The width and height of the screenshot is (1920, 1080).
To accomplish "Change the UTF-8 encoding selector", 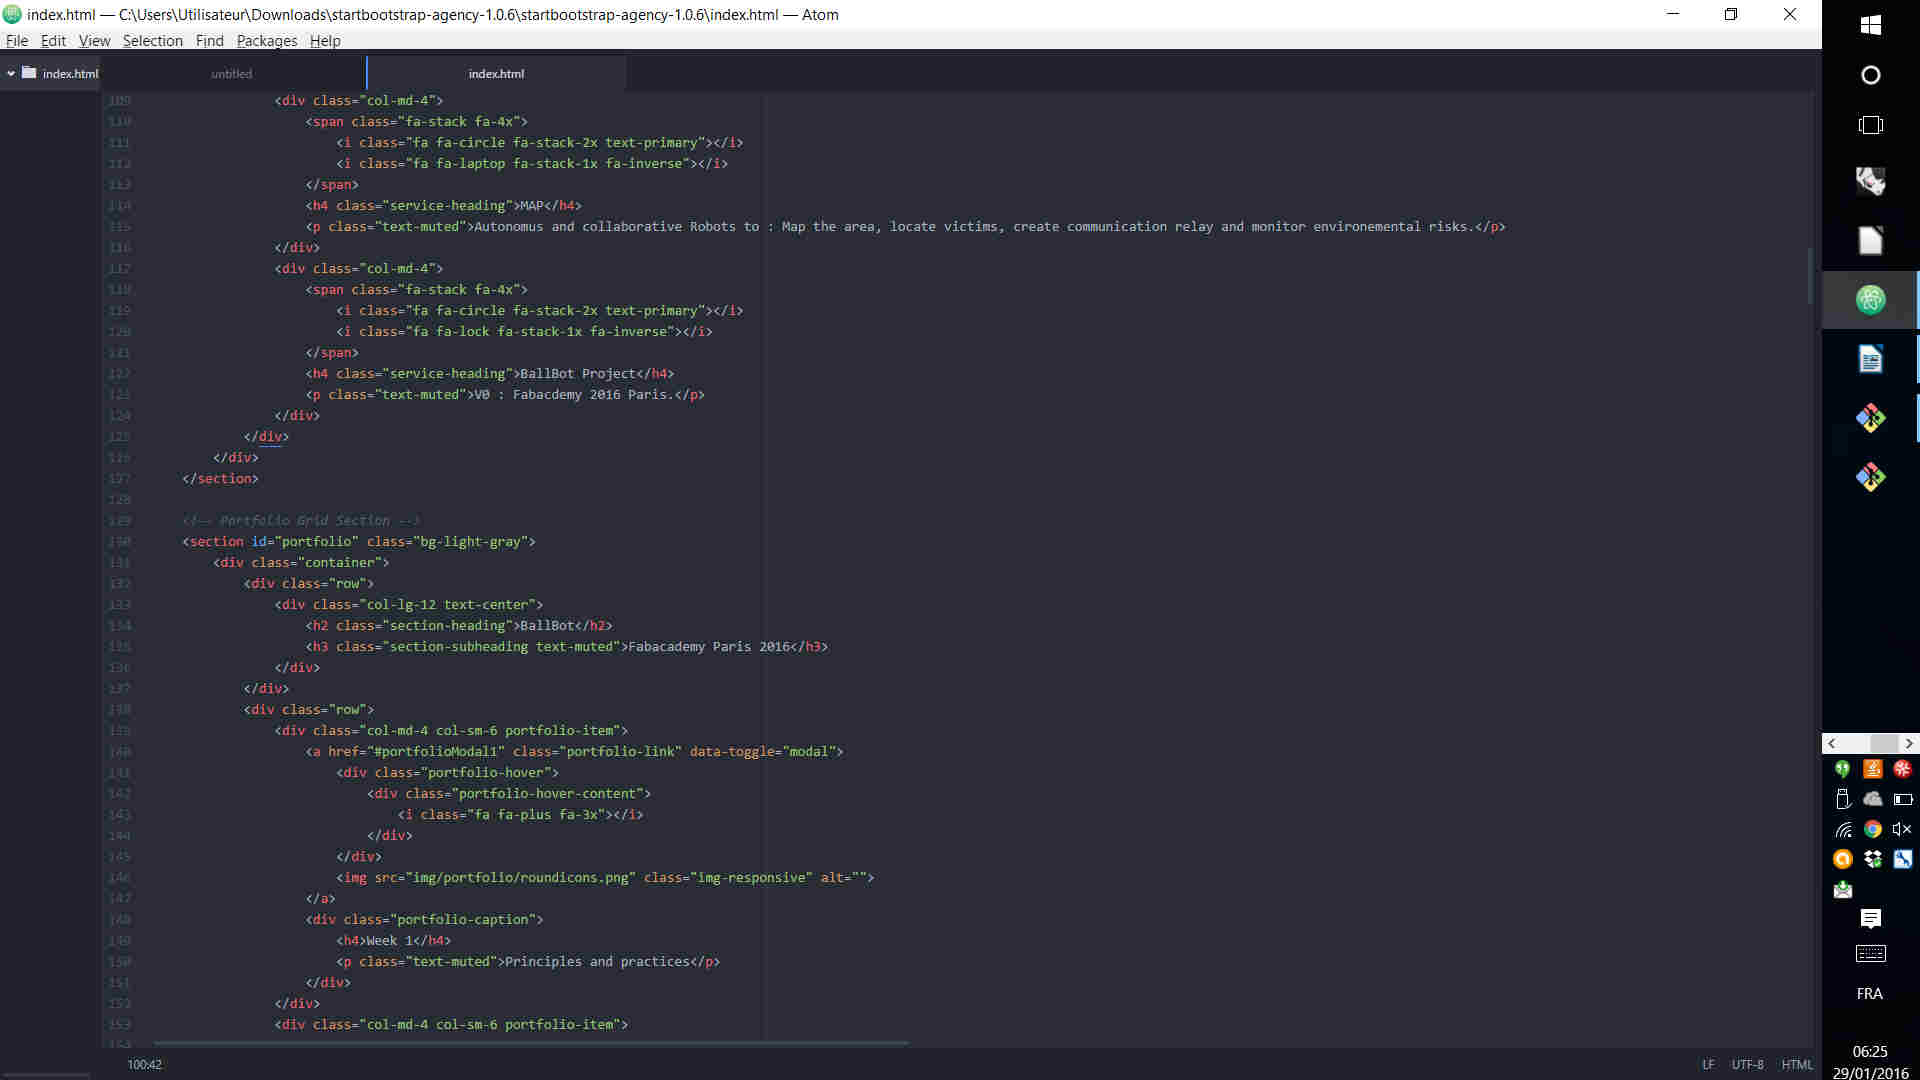I will 1747,1064.
